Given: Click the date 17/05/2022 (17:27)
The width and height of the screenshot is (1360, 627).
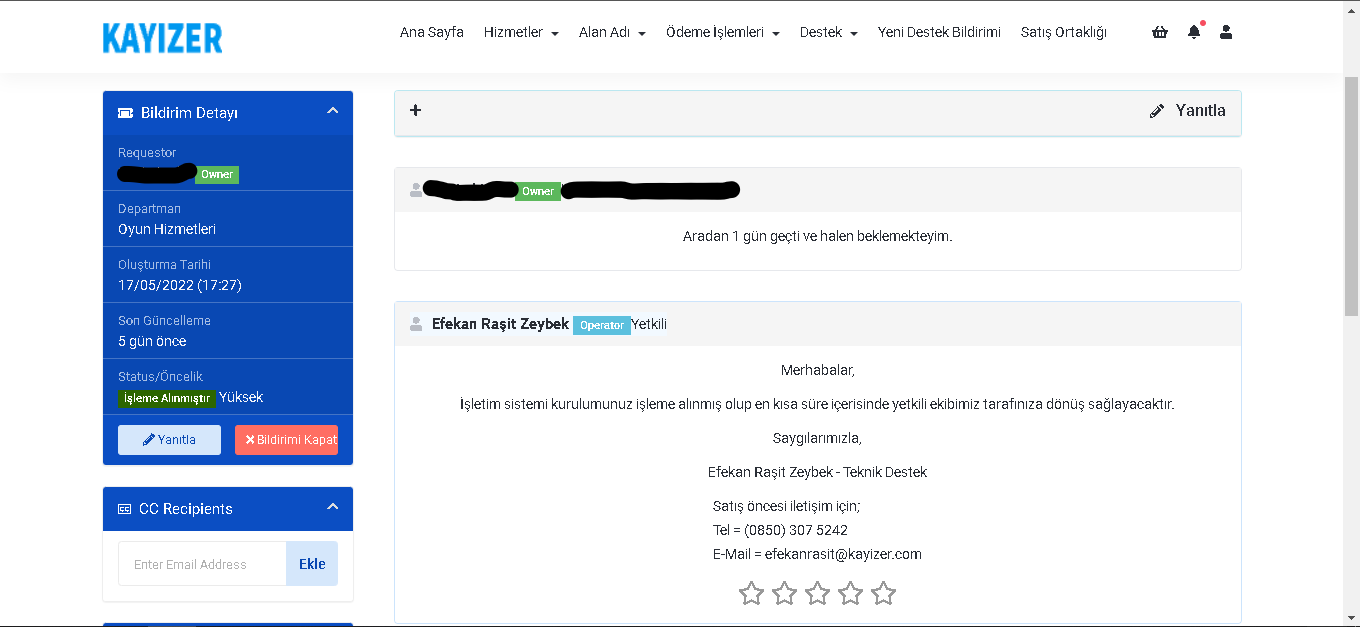Looking at the screenshot, I should tap(180, 285).
